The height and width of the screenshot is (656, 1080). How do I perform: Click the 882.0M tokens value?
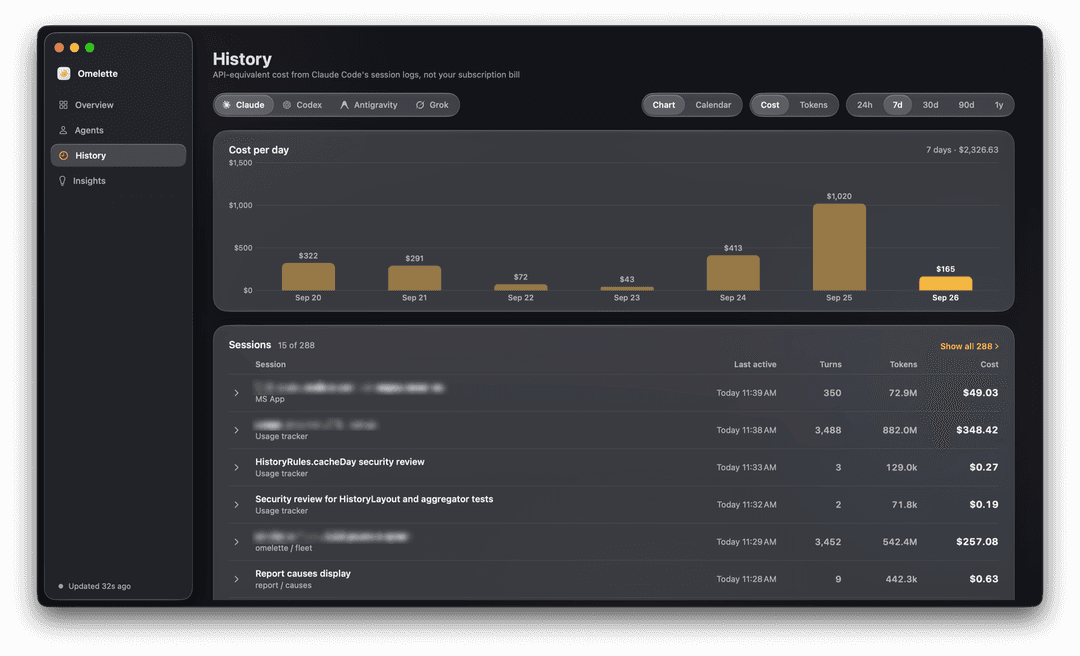[x=900, y=430]
